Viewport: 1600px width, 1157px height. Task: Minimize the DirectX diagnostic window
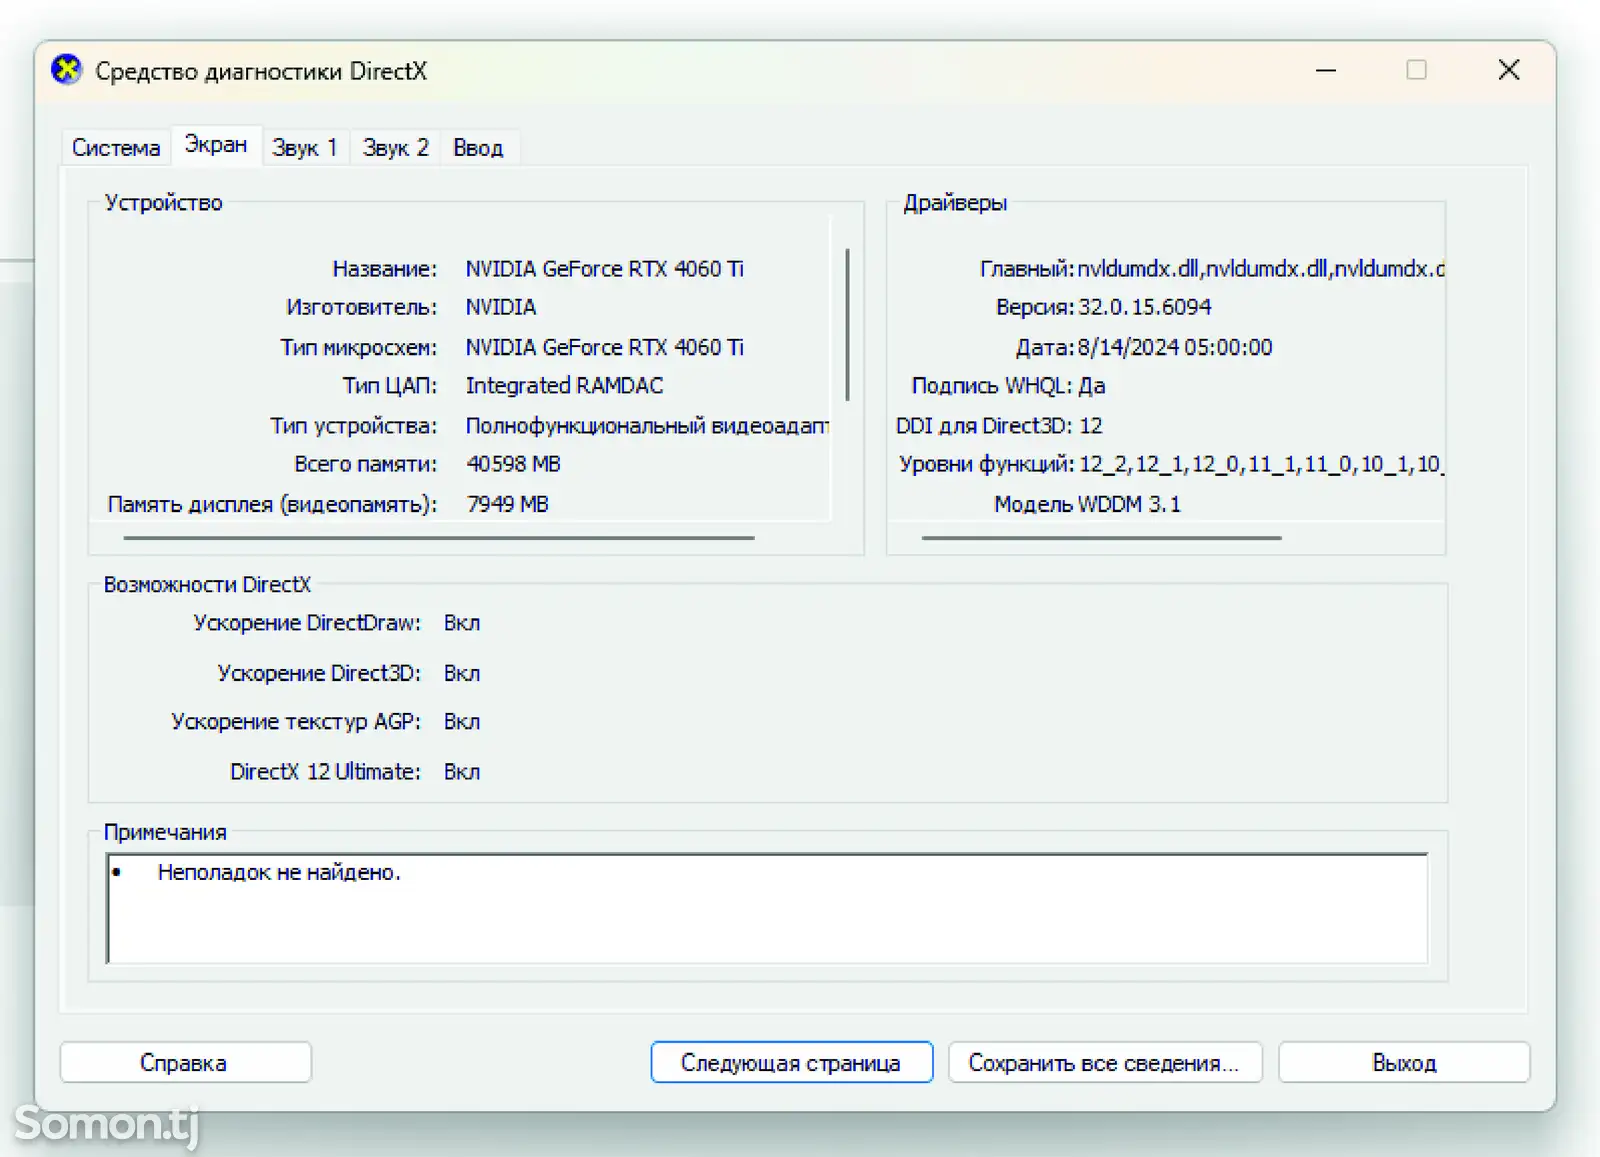point(1326,70)
